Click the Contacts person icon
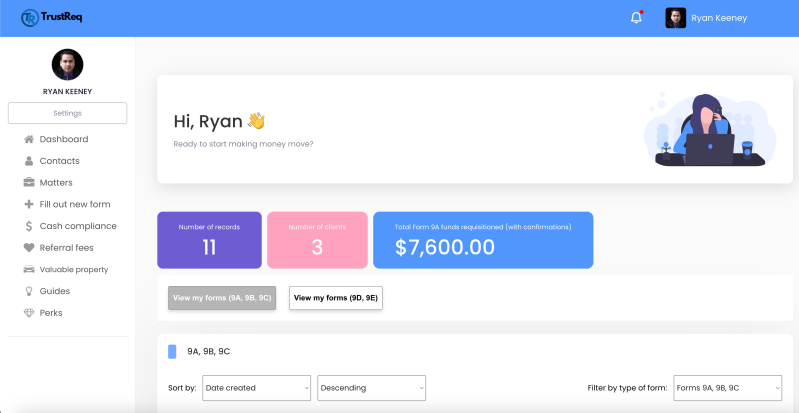Image resolution: width=799 pixels, height=413 pixels. 29,161
